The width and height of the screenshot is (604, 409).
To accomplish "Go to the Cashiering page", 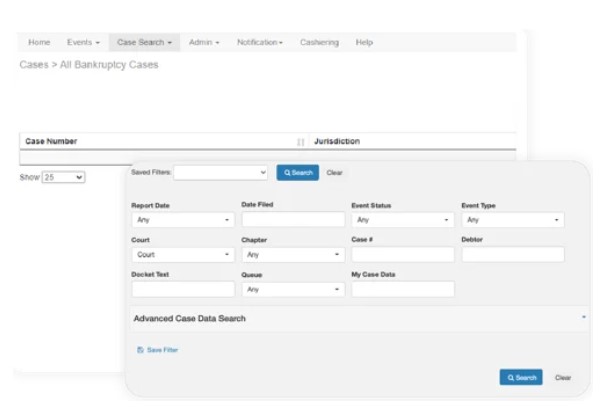I will pyautogui.click(x=319, y=43).
